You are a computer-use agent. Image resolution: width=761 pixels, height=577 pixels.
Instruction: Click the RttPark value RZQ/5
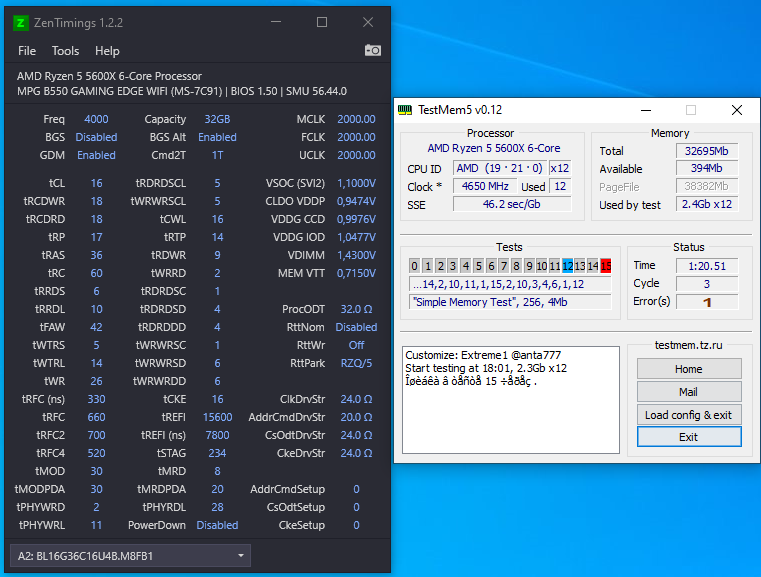coord(356,363)
